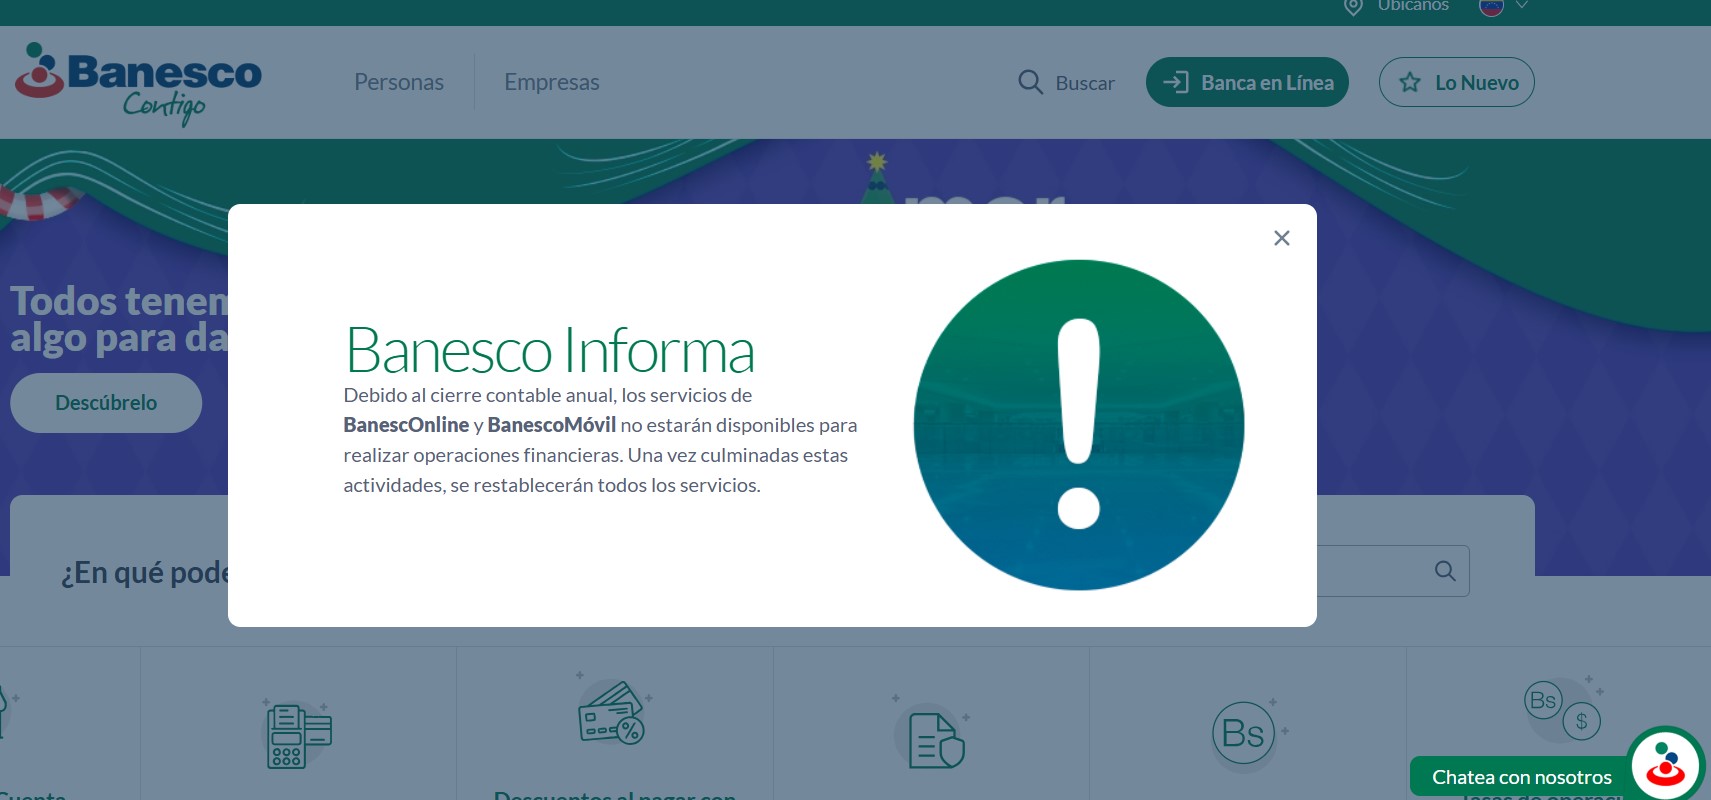The width and height of the screenshot is (1711, 800).
Task: Open Banca en Línea login
Action: pyautogui.click(x=1247, y=82)
